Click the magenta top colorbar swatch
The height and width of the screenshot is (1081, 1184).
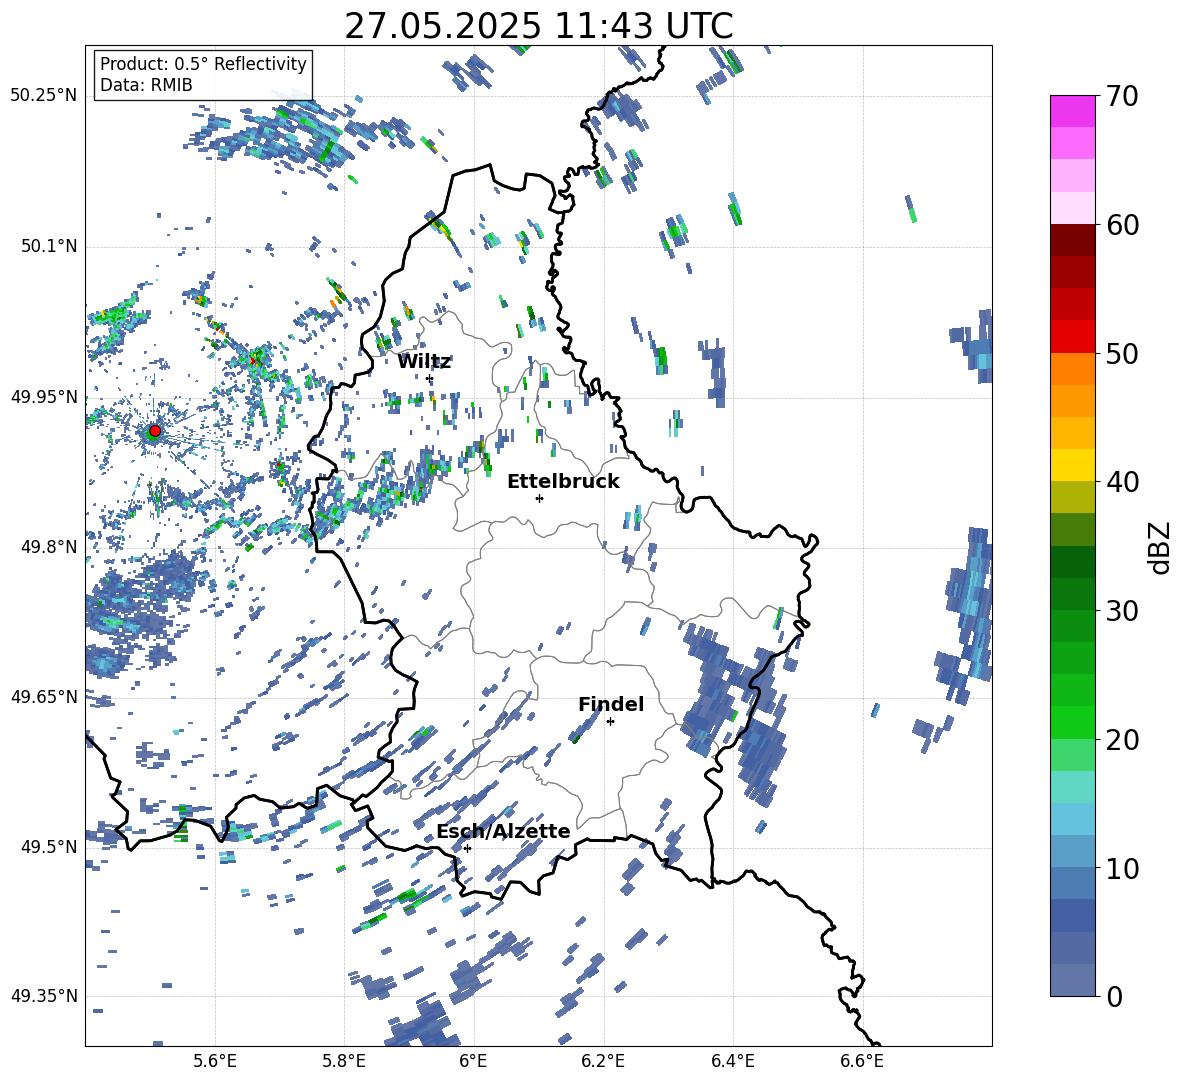point(1072,111)
